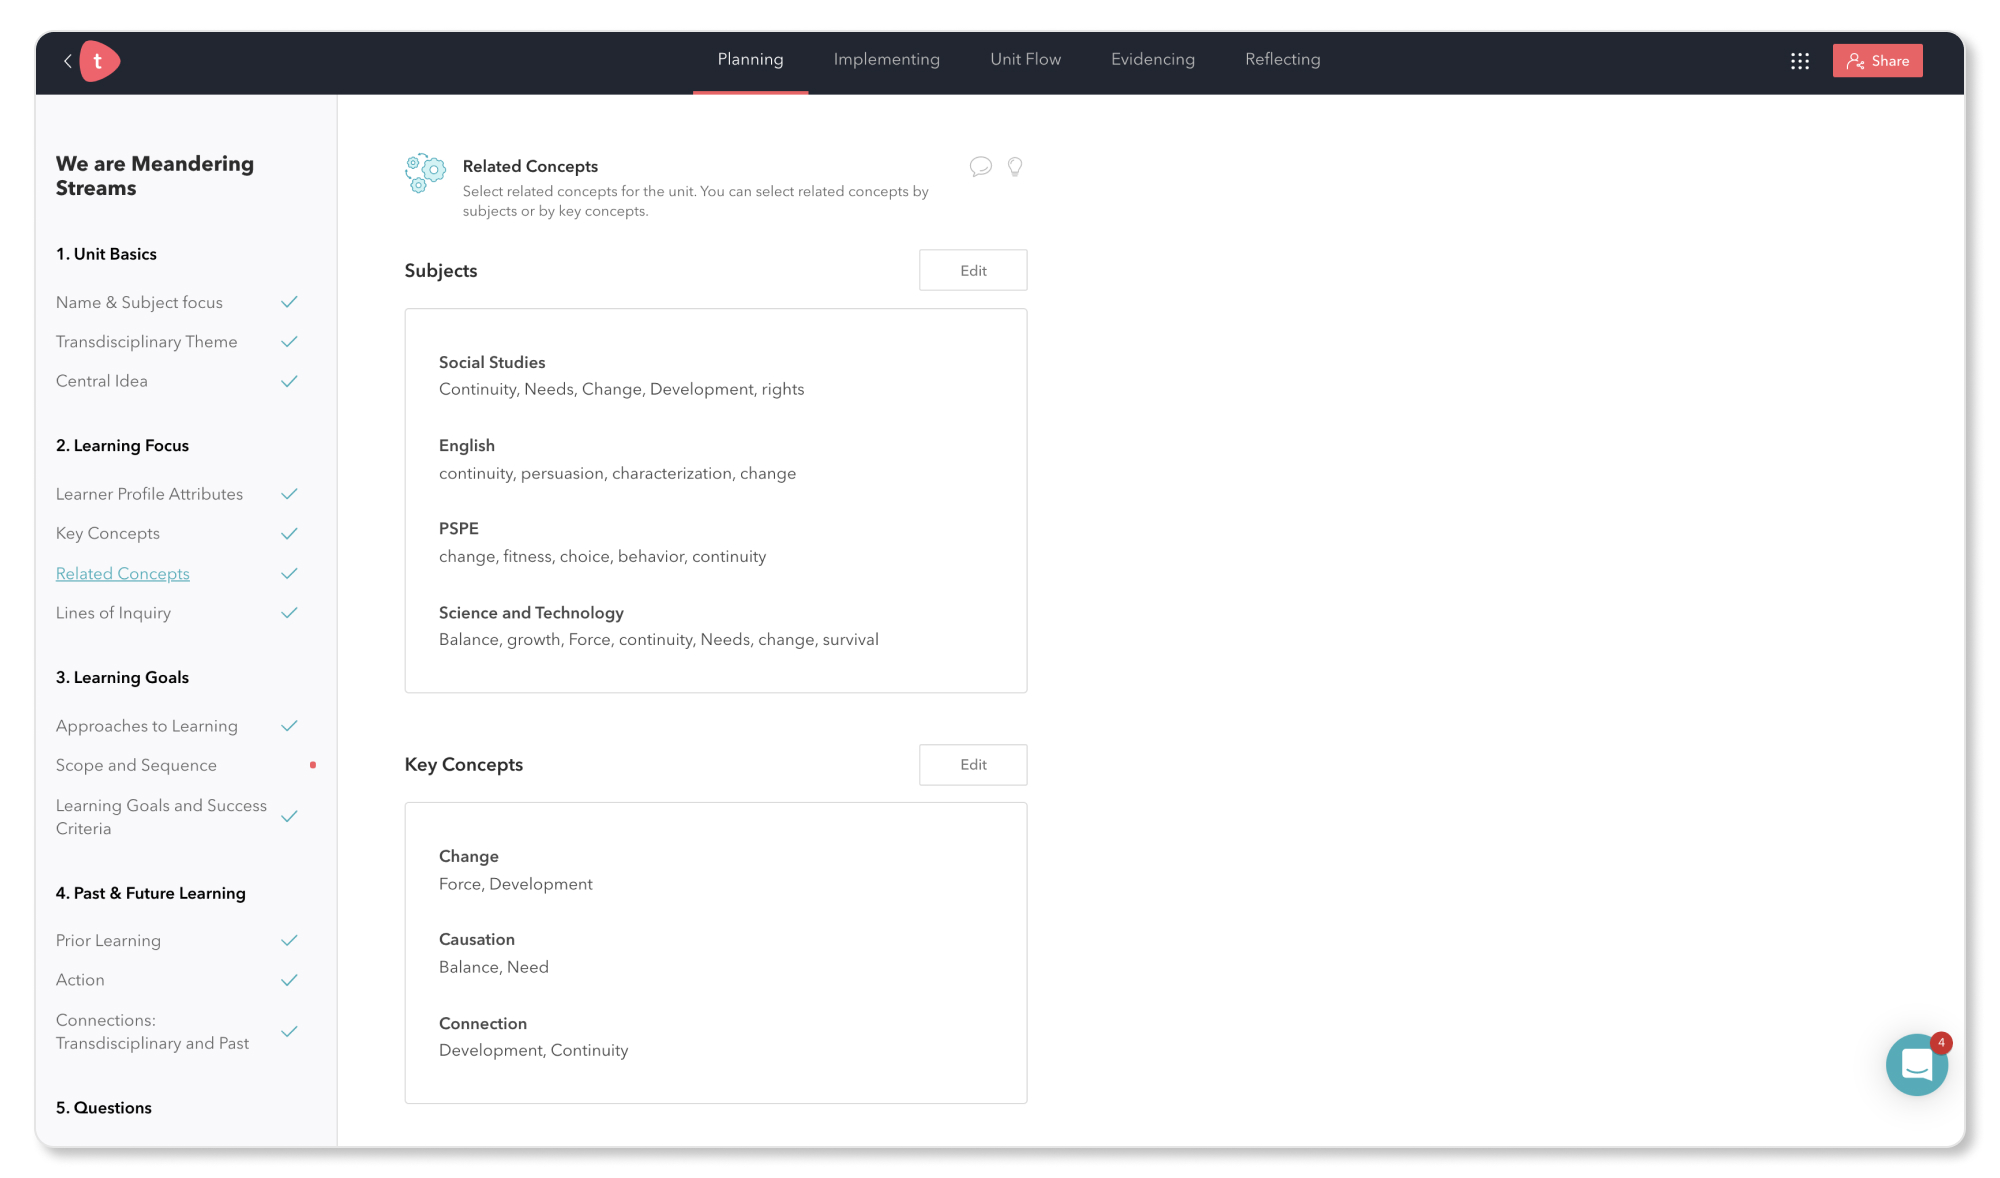This screenshot has height=1178, width=2000.
Task: Open the apps grid menu
Action: (1800, 61)
